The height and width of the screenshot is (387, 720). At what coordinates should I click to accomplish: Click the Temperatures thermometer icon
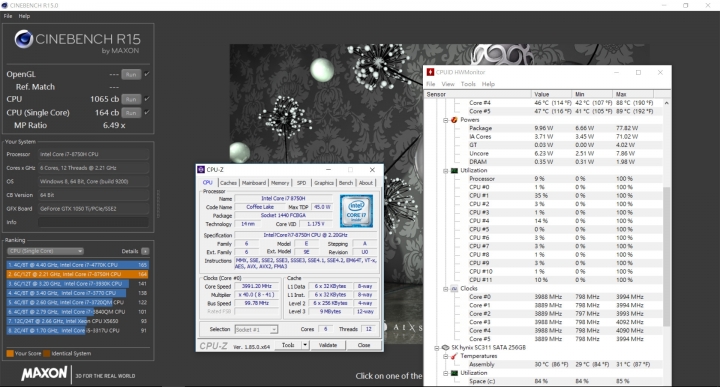(454, 356)
